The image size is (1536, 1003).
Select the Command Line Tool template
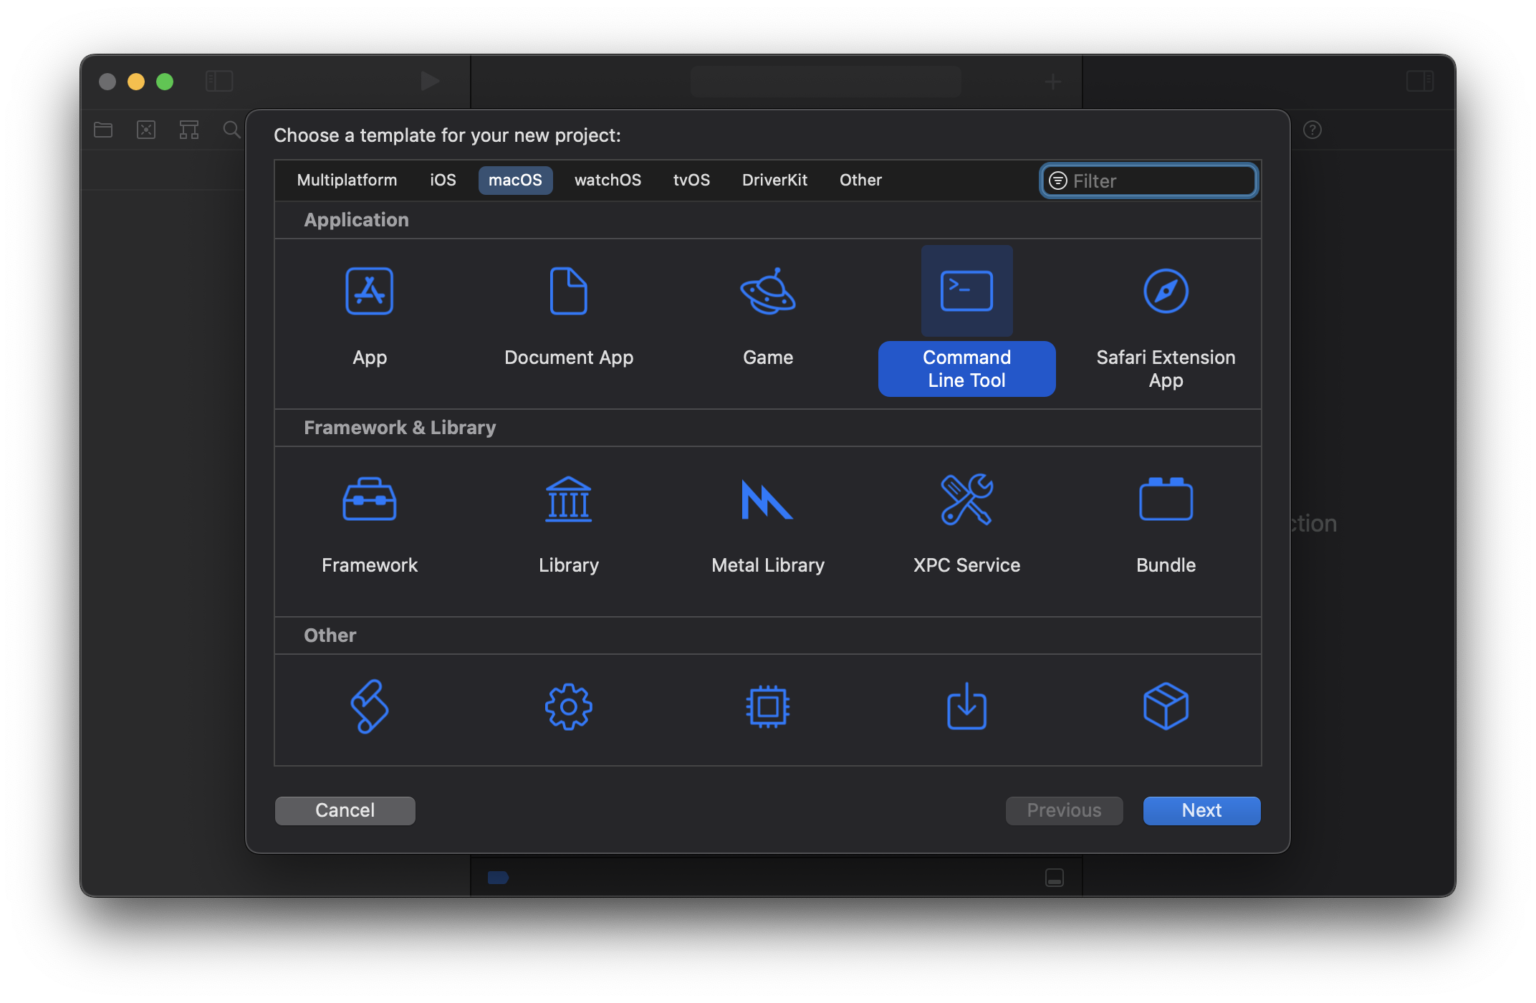(966, 292)
